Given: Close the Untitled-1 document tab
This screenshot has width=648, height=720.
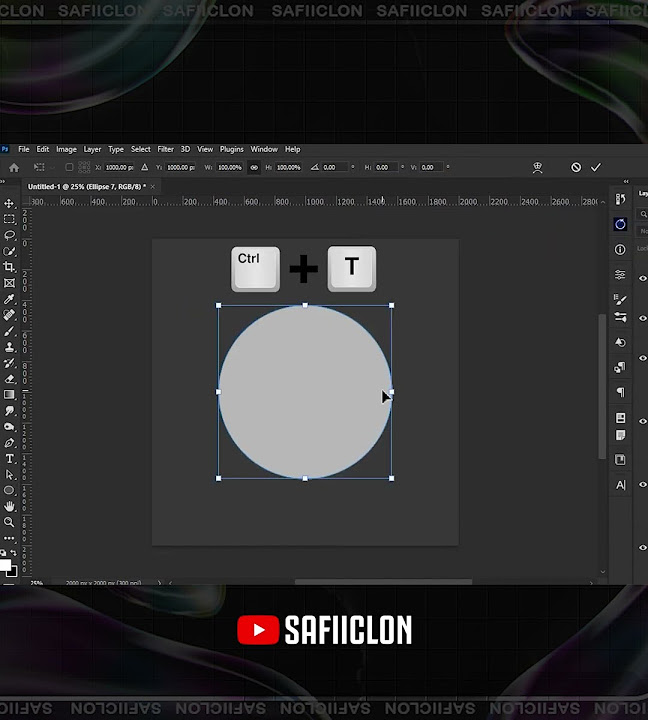Looking at the screenshot, I should coord(153,186).
